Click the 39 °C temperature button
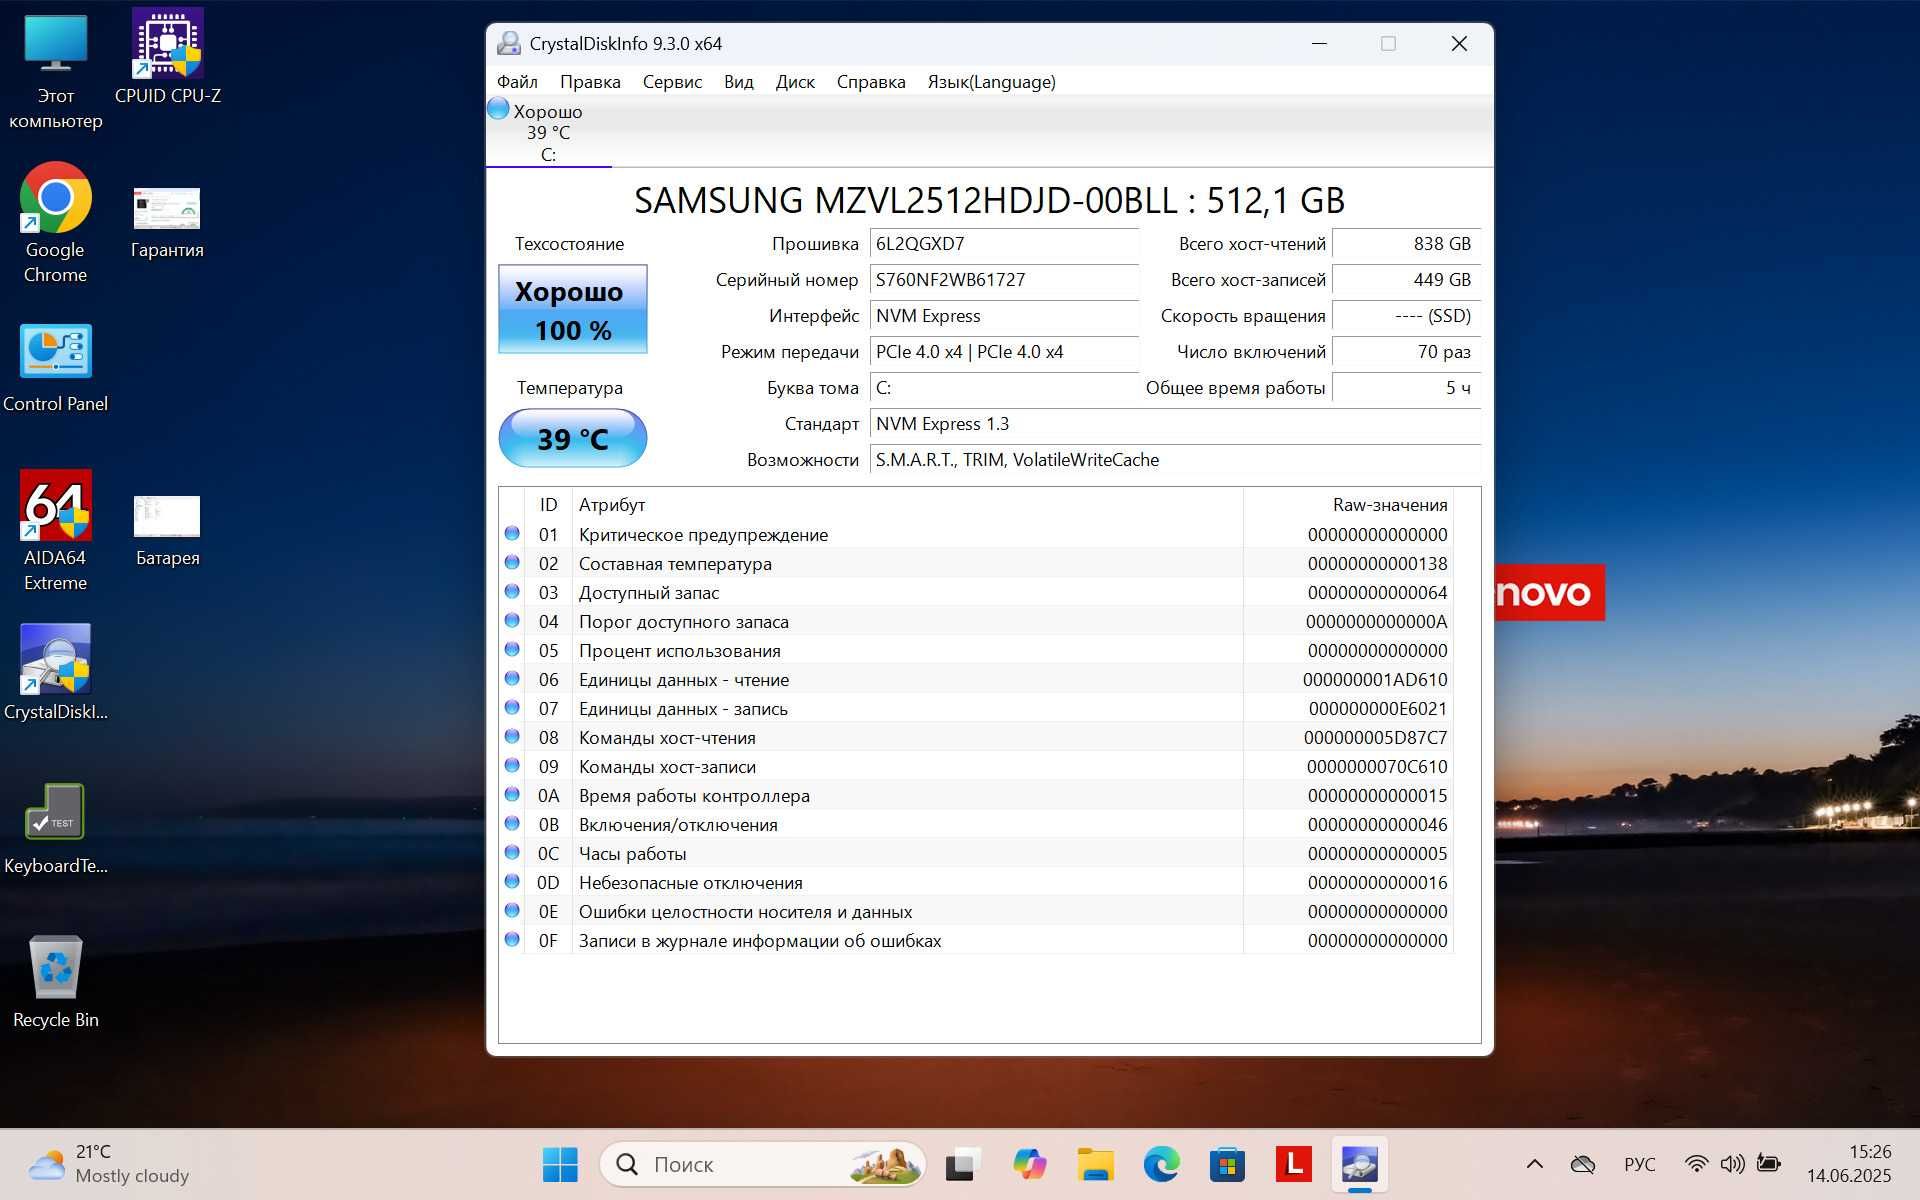Screen dimensions: 1920x1200 (x=572, y=438)
